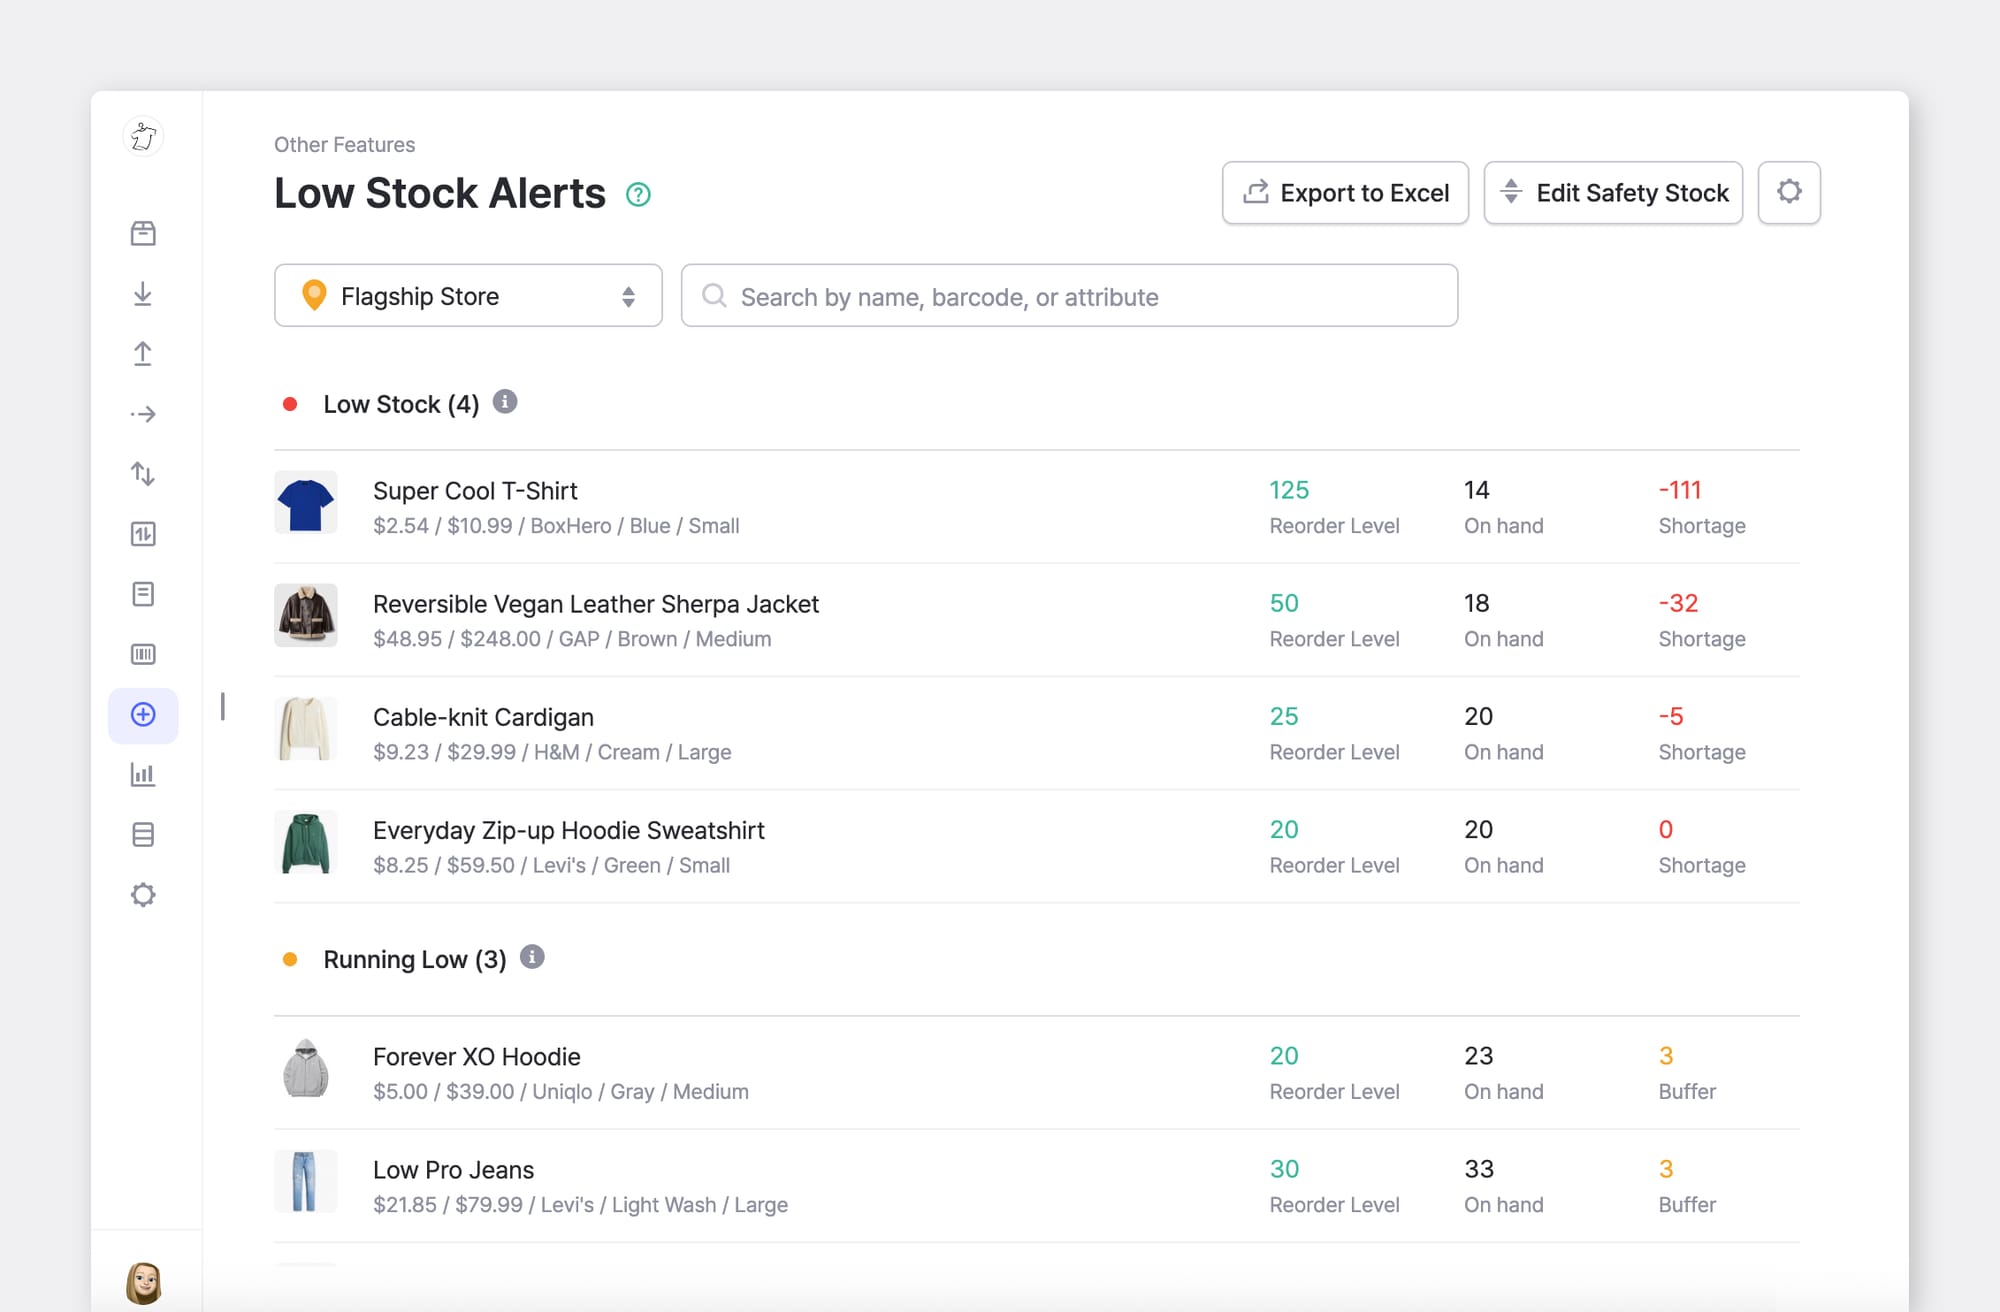
Task: Click Export to Excel button
Action: pyautogui.click(x=1345, y=192)
